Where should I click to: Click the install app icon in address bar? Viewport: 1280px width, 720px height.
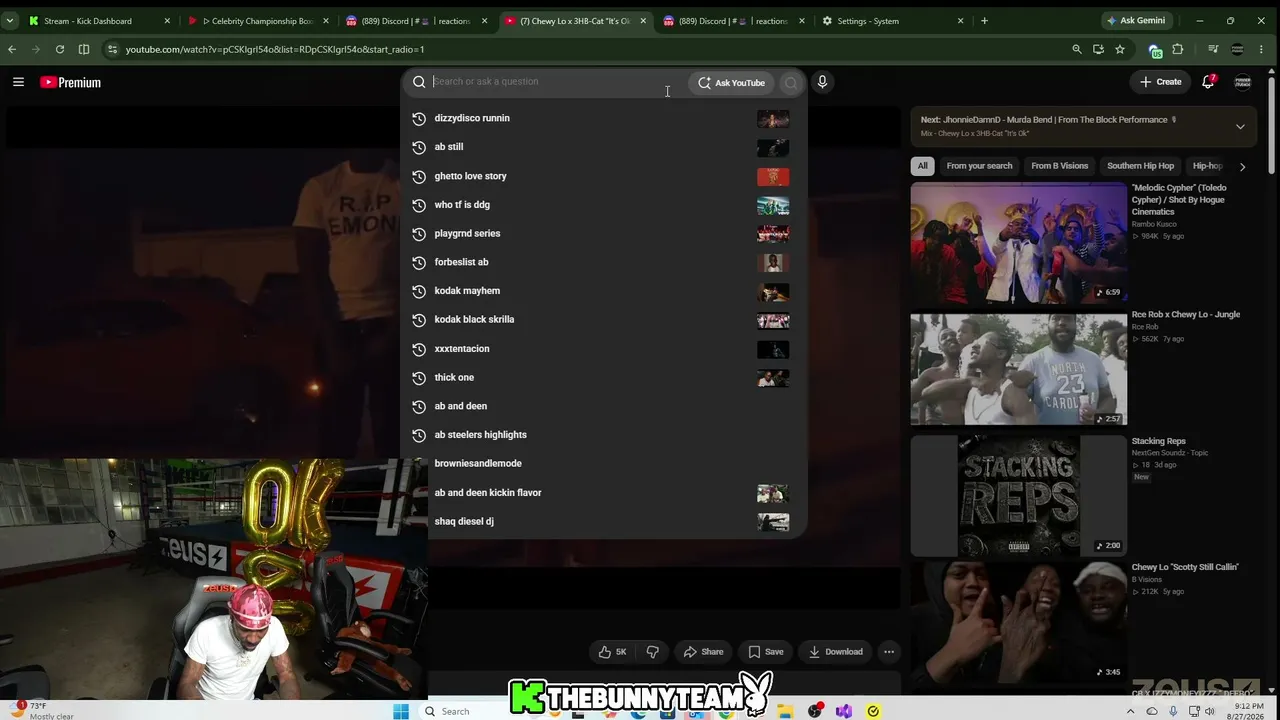tap(1098, 49)
